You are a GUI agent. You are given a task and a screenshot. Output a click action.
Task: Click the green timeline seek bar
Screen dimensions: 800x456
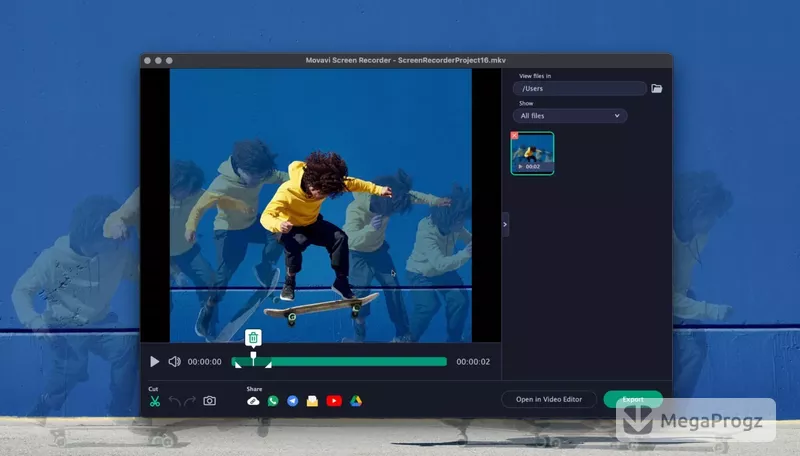(x=339, y=362)
